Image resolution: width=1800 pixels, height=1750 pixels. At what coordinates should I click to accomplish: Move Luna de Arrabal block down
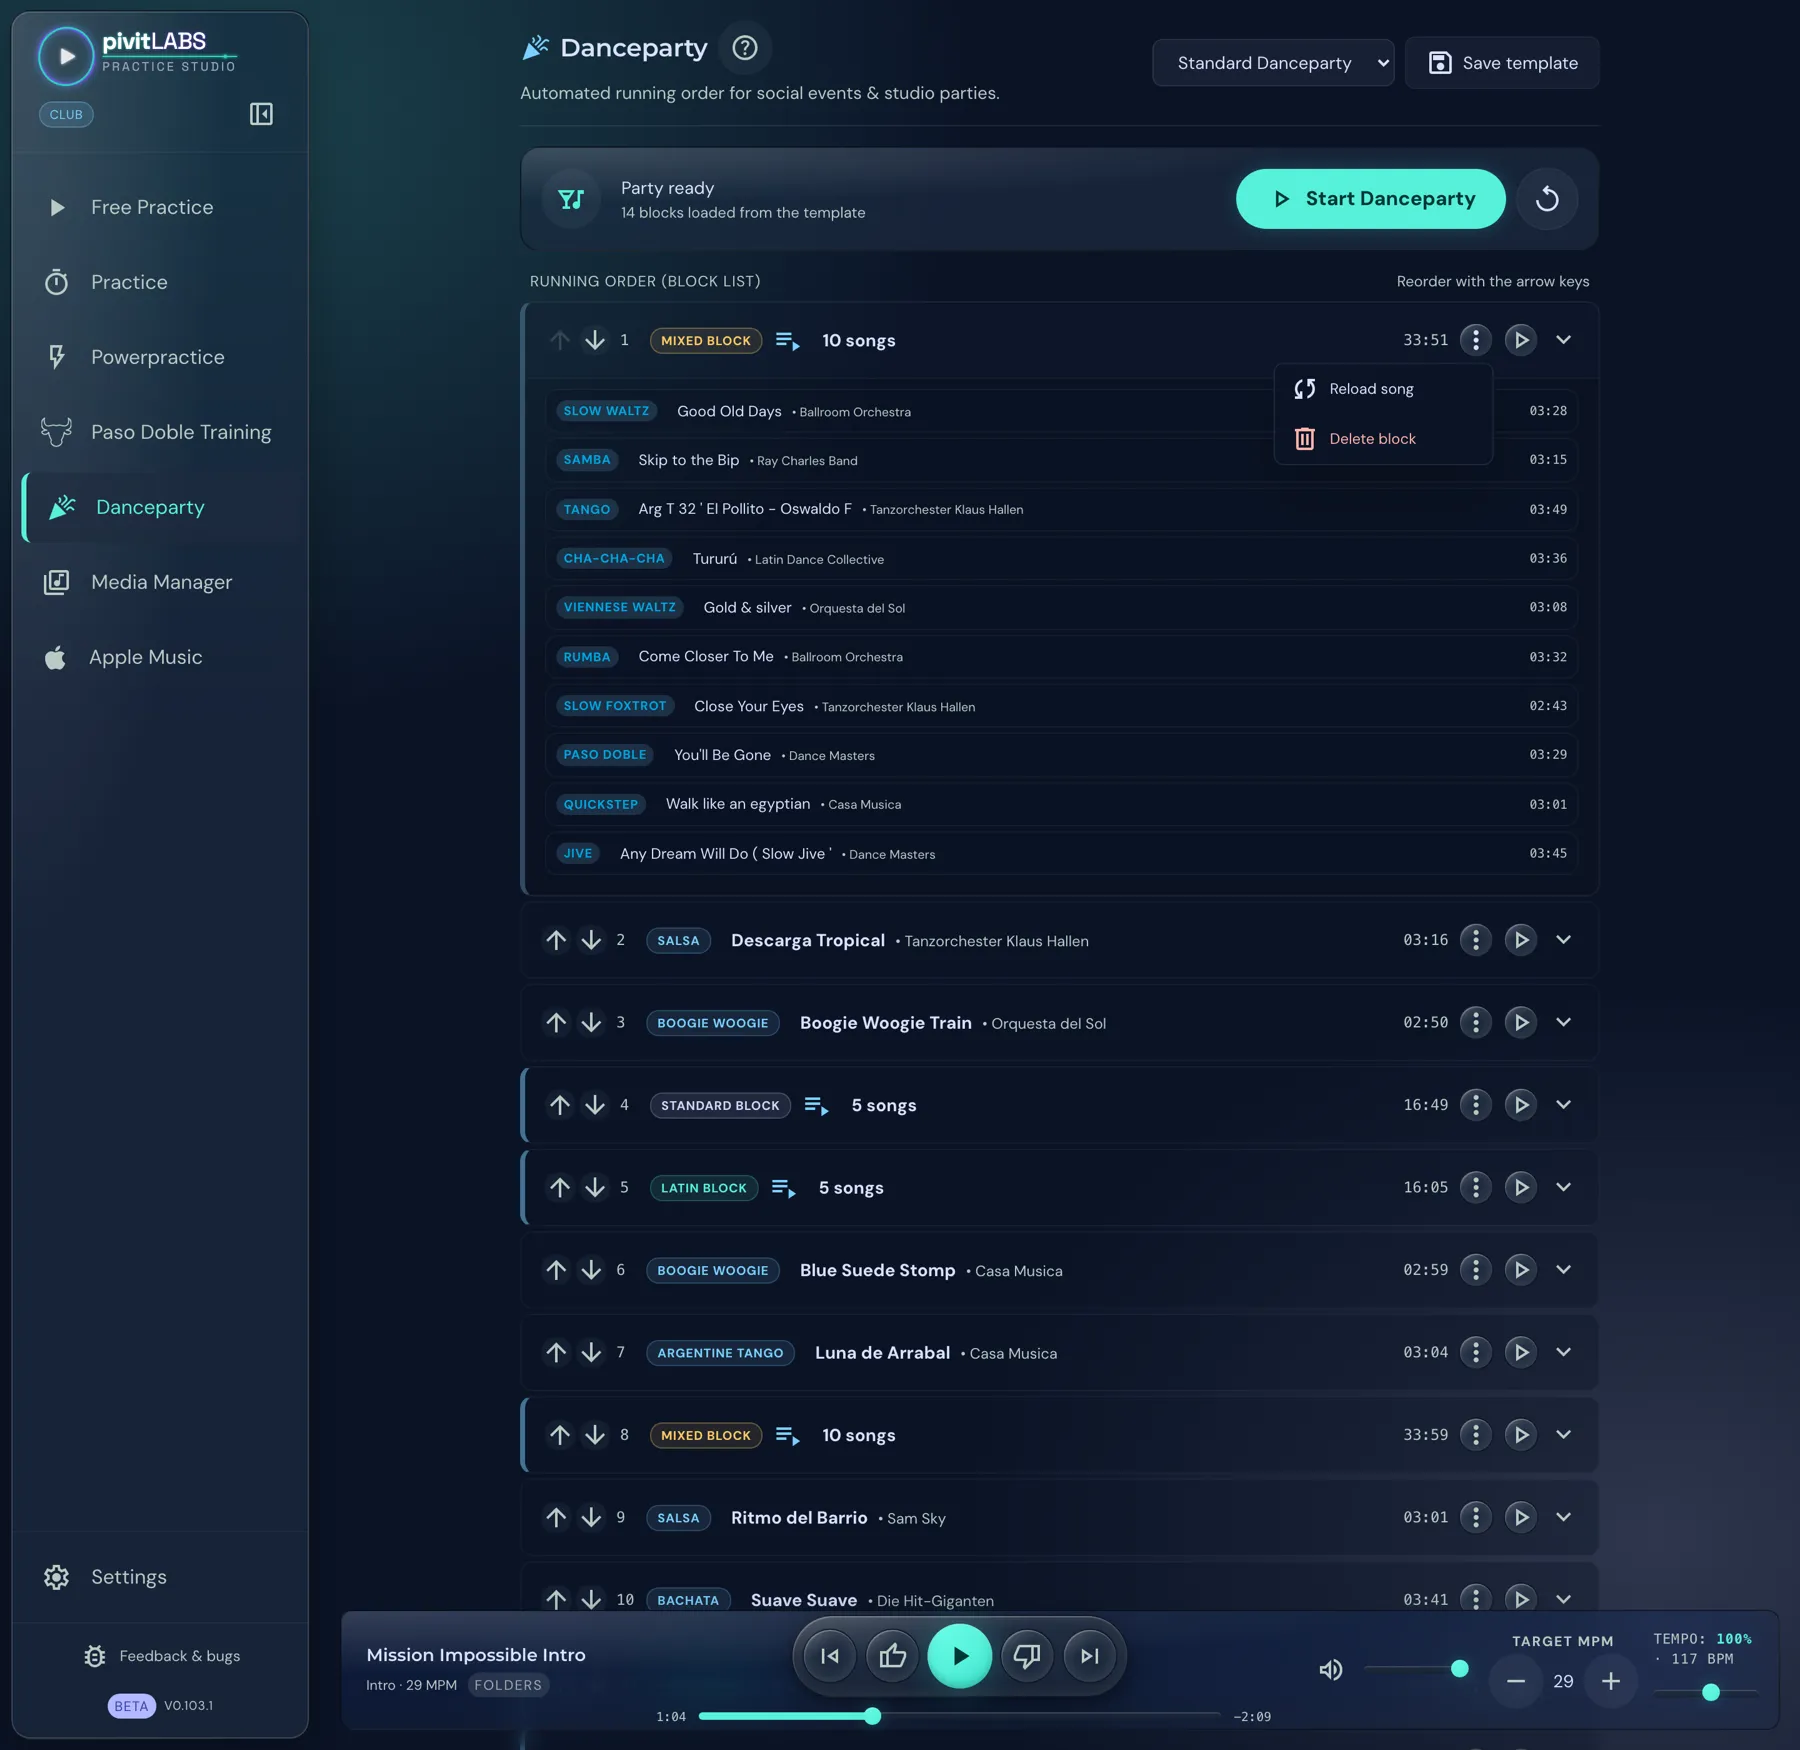[x=591, y=1352]
